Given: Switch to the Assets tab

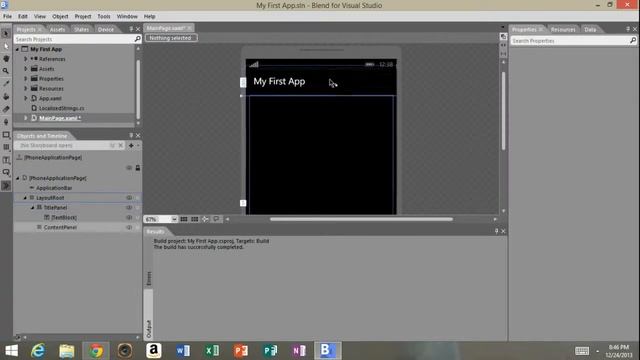Looking at the screenshot, I should (57, 29).
